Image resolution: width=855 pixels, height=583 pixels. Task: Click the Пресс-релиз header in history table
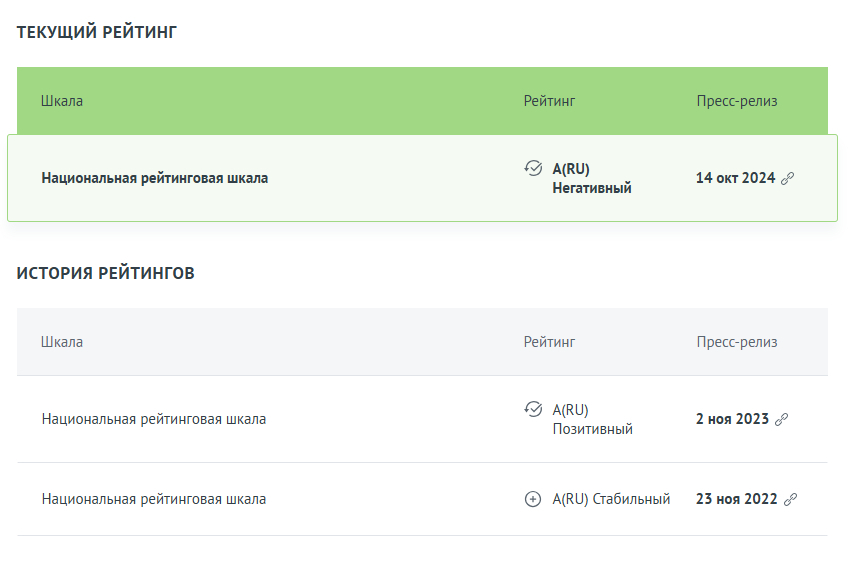(x=737, y=342)
